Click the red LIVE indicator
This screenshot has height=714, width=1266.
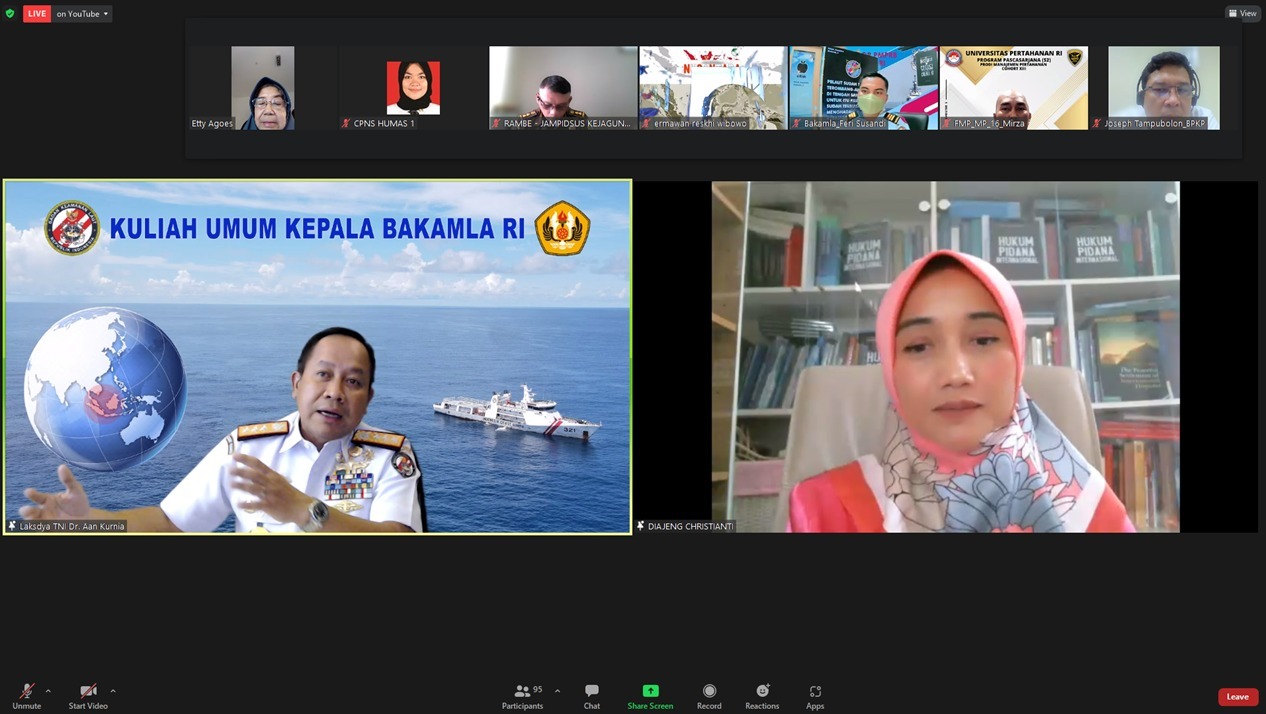37,14
